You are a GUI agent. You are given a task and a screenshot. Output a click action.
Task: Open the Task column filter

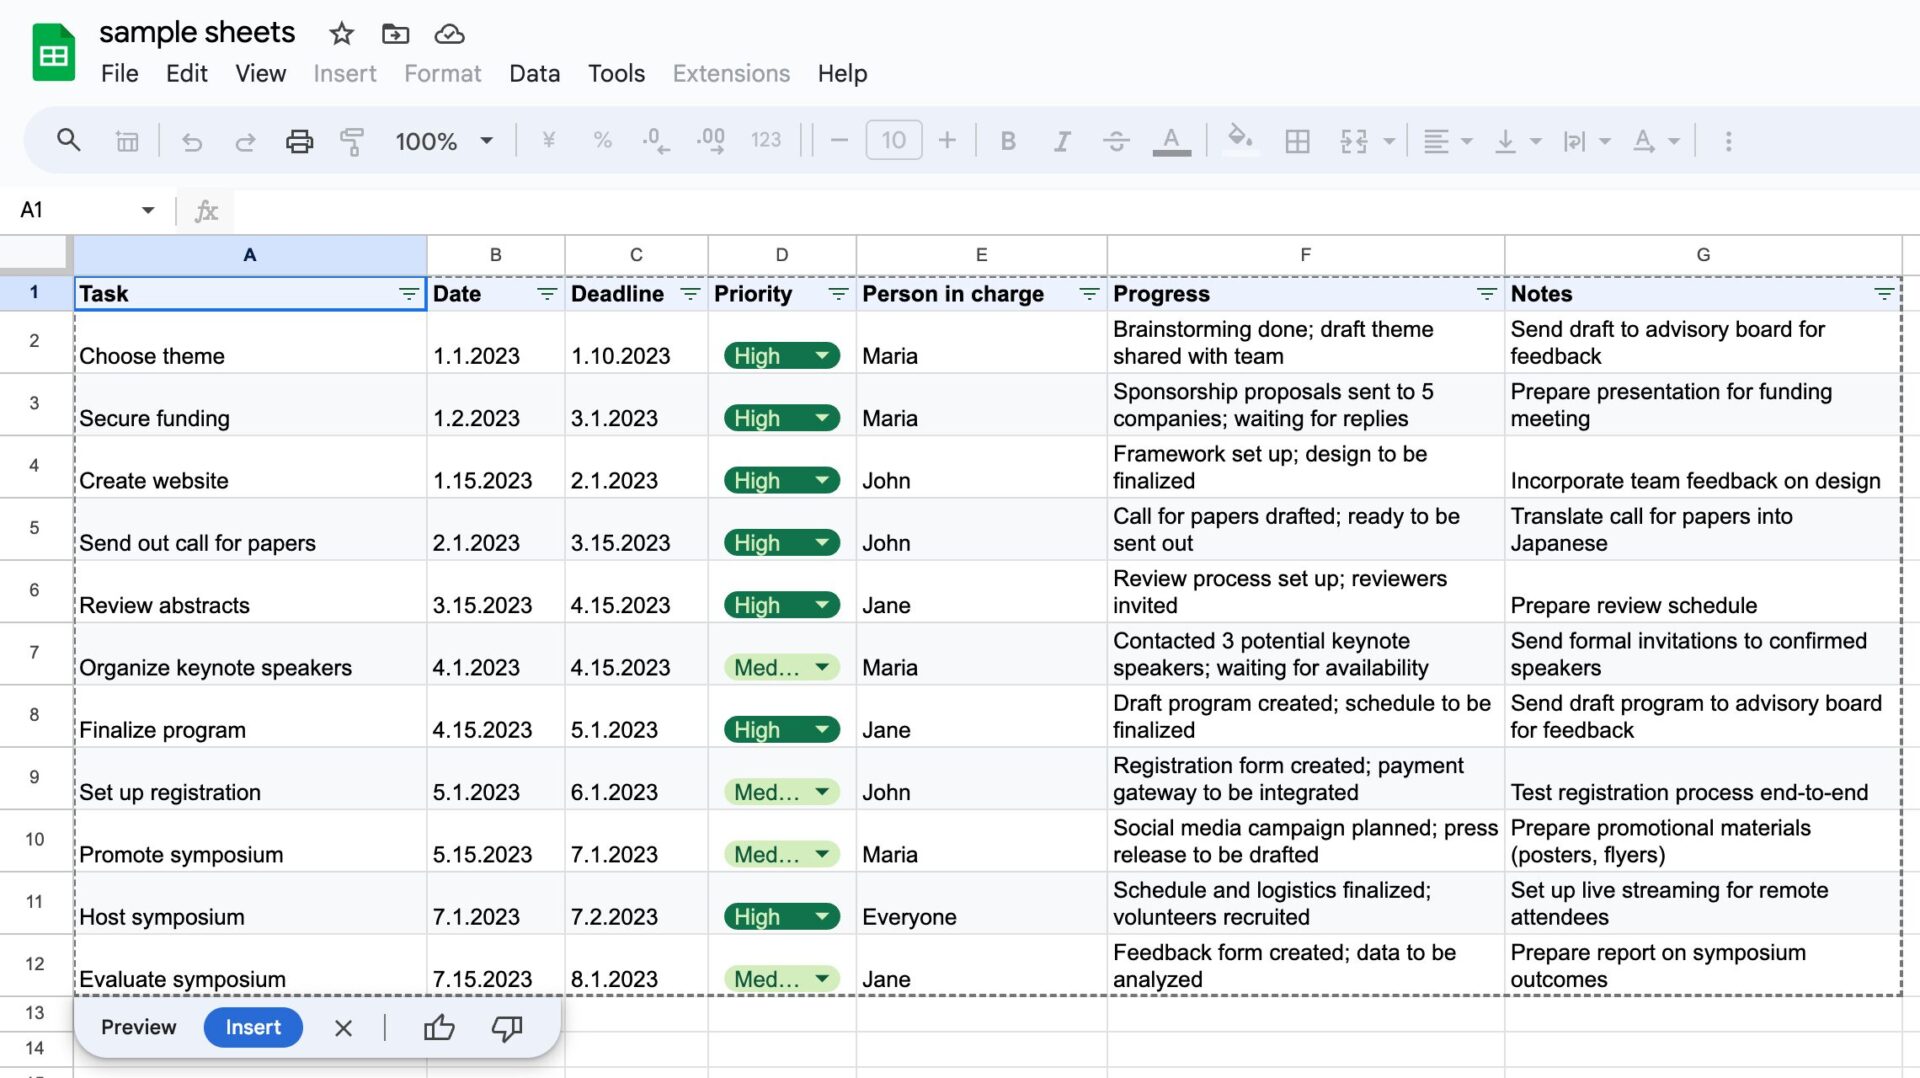point(408,294)
